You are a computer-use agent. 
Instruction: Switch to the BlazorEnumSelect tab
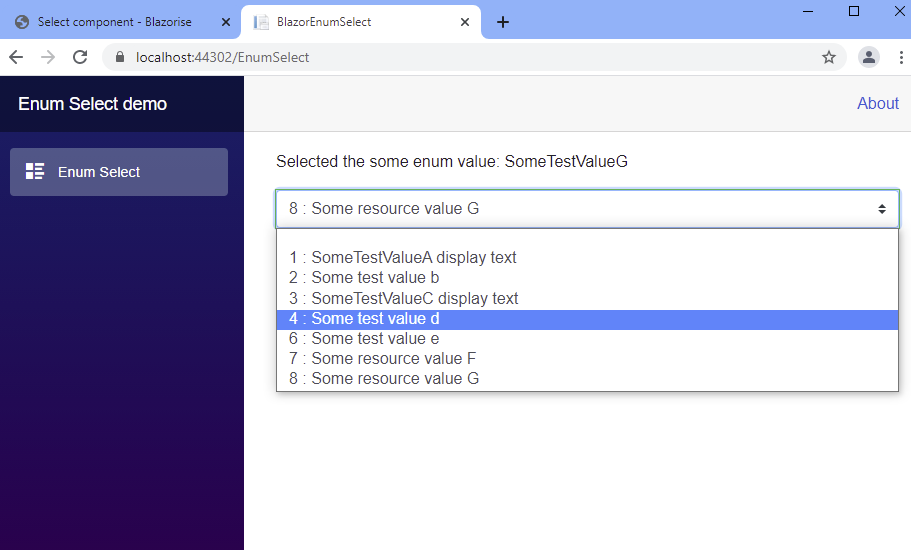click(361, 22)
